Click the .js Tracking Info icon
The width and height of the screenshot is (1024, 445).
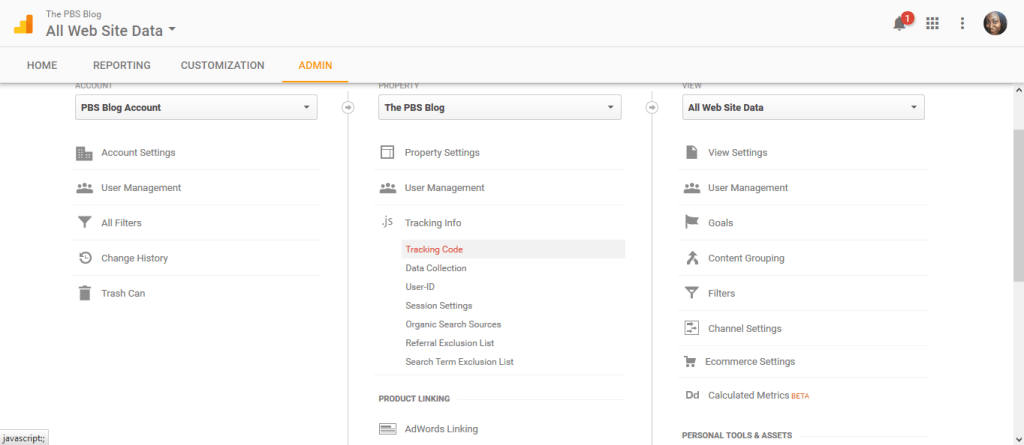click(x=387, y=222)
